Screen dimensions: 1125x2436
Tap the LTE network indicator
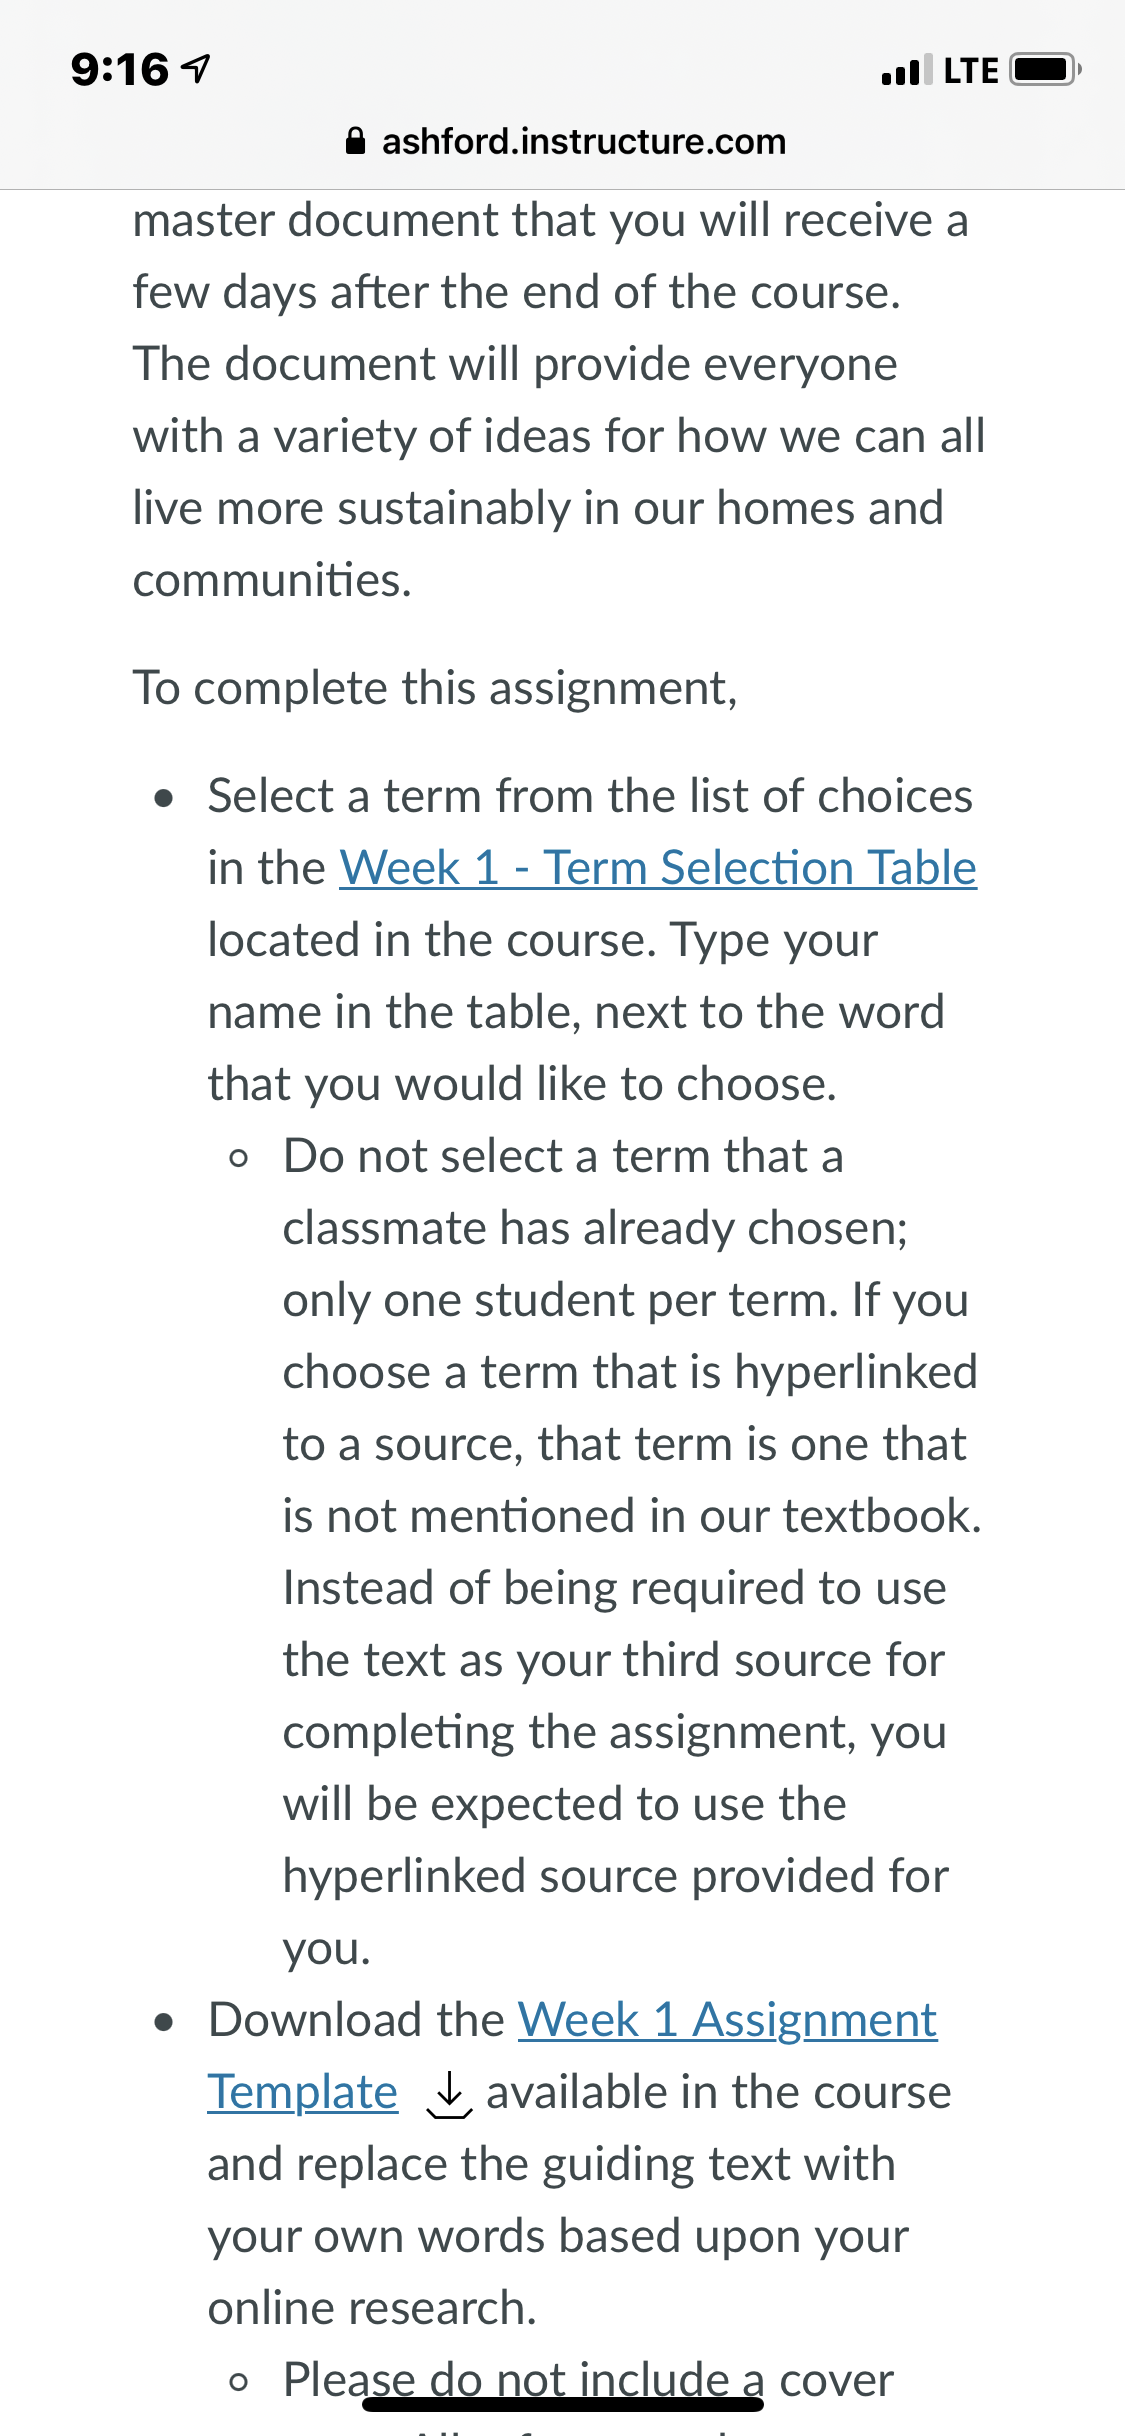[971, 71]
